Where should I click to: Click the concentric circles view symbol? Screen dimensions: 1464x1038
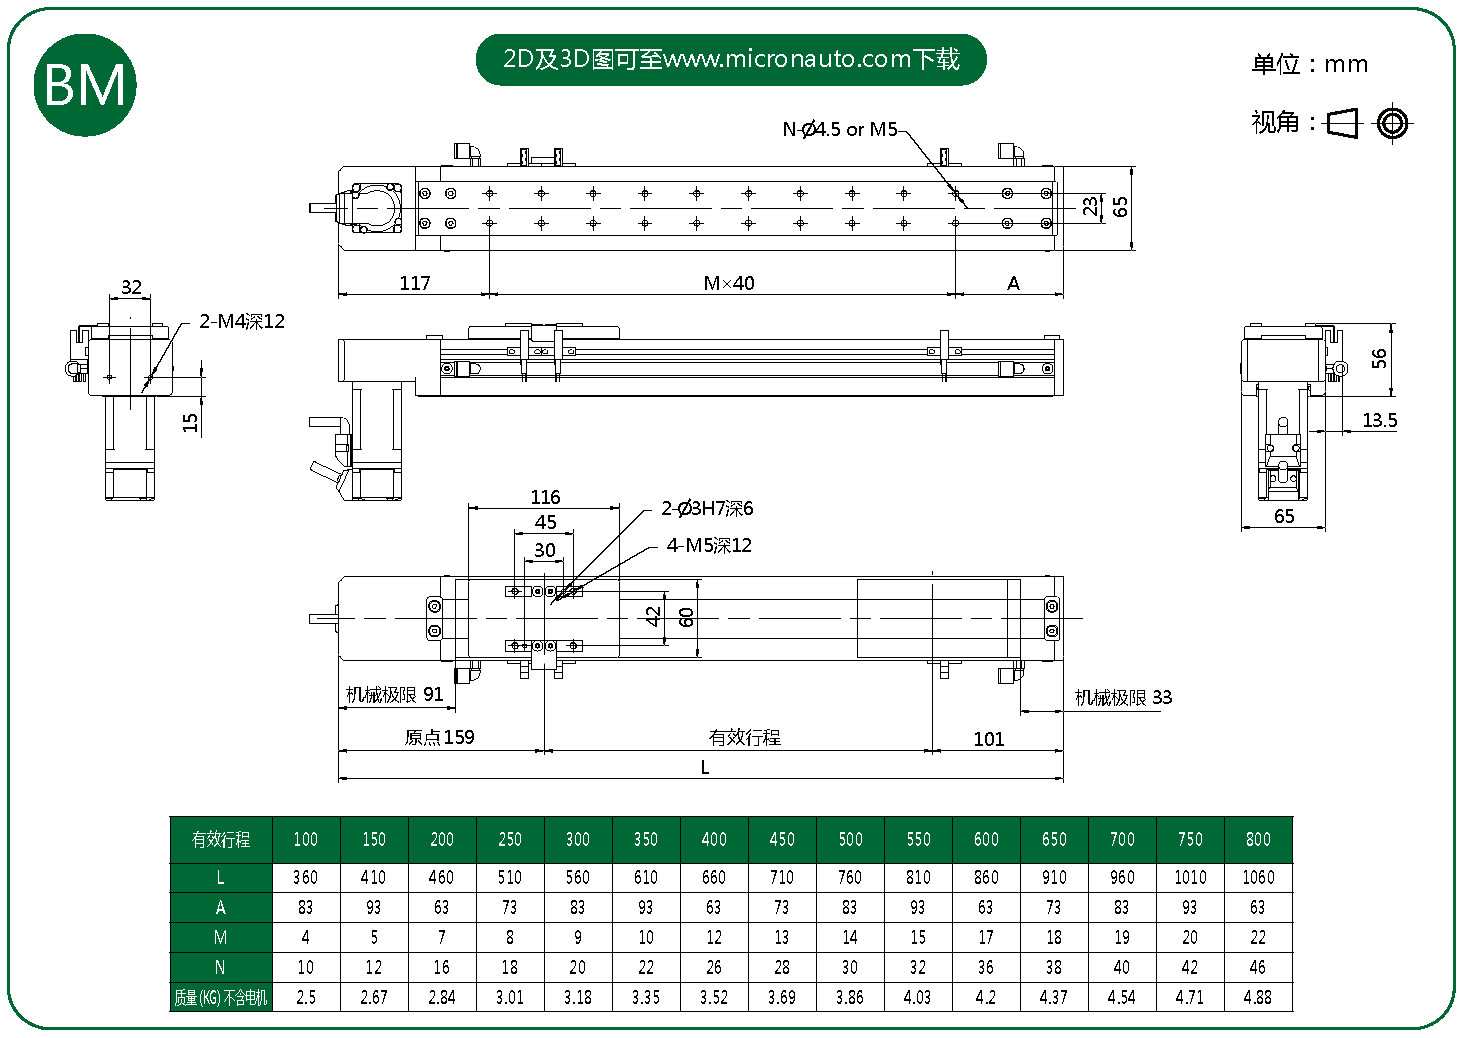1392,123
